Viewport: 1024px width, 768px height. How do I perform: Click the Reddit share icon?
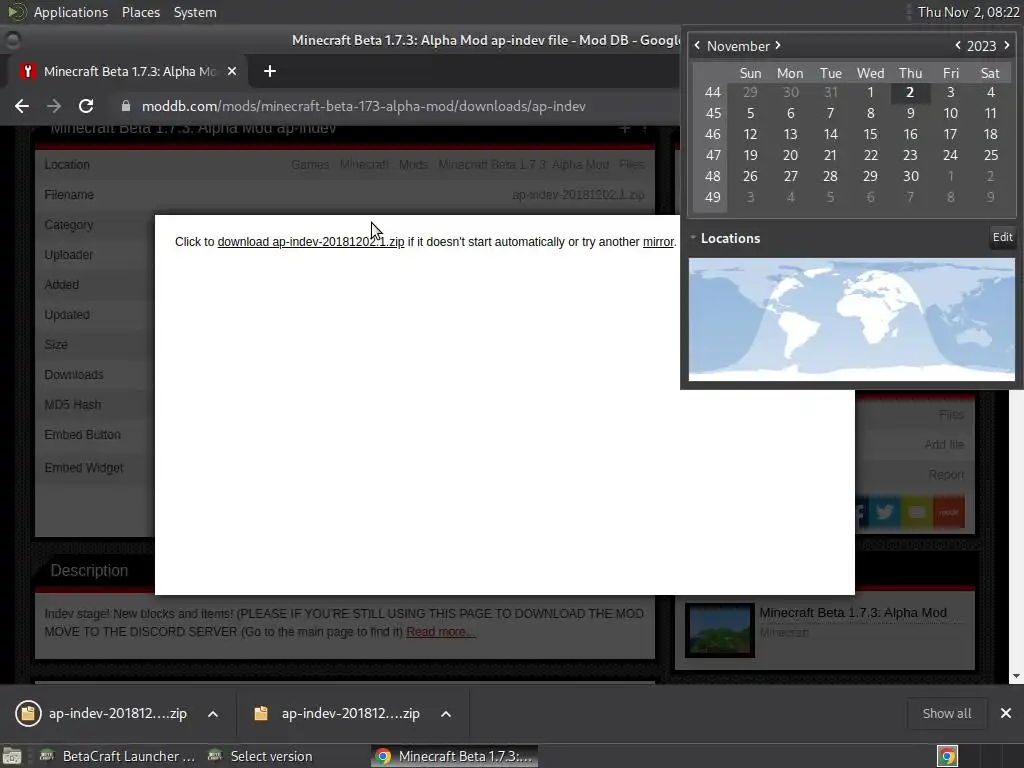pos(949,512)
